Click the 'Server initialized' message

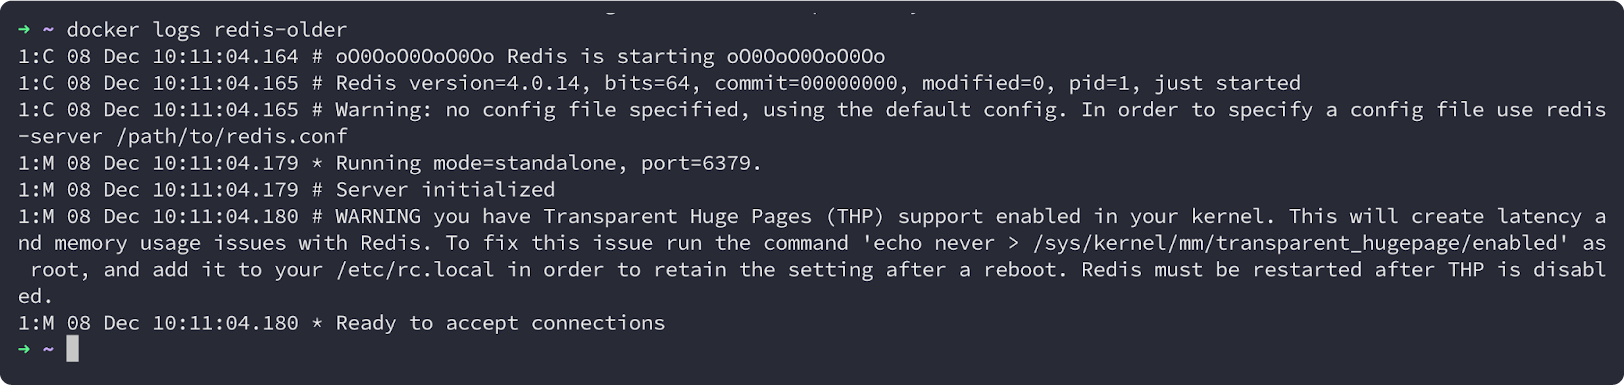point(445,190)
